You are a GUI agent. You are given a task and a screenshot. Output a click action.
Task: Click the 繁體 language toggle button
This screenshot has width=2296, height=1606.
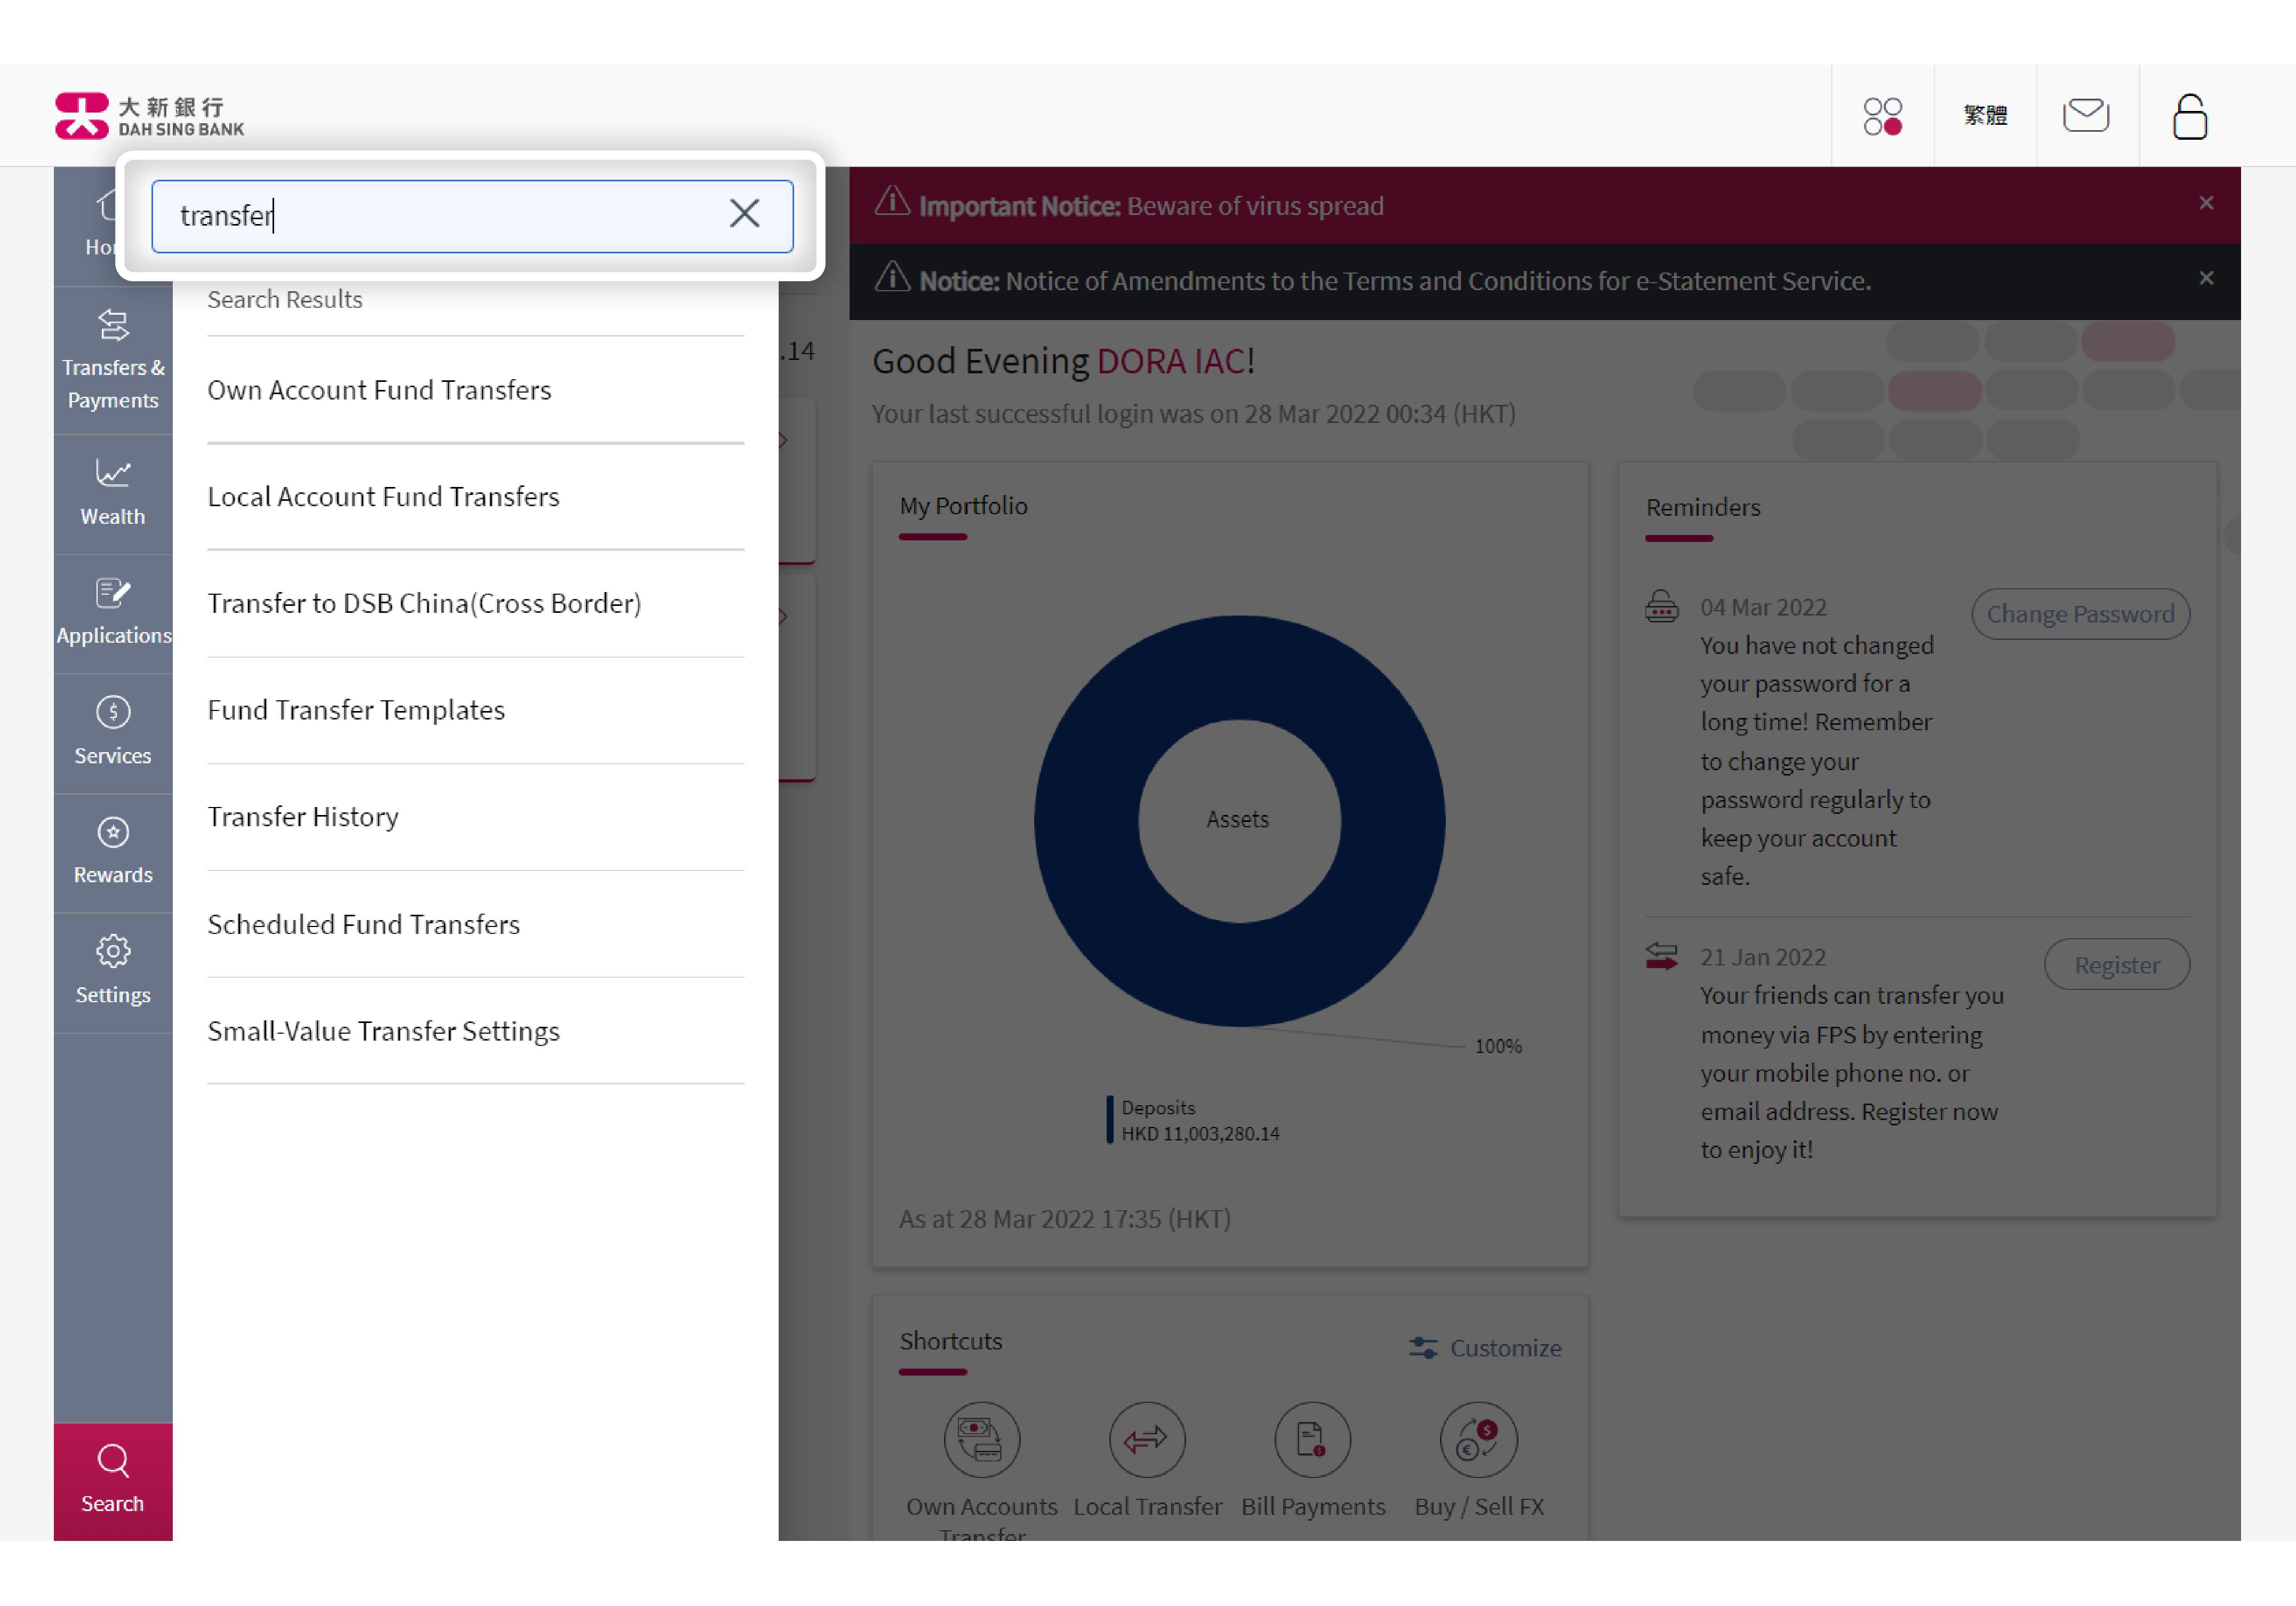pos(1987,114)
